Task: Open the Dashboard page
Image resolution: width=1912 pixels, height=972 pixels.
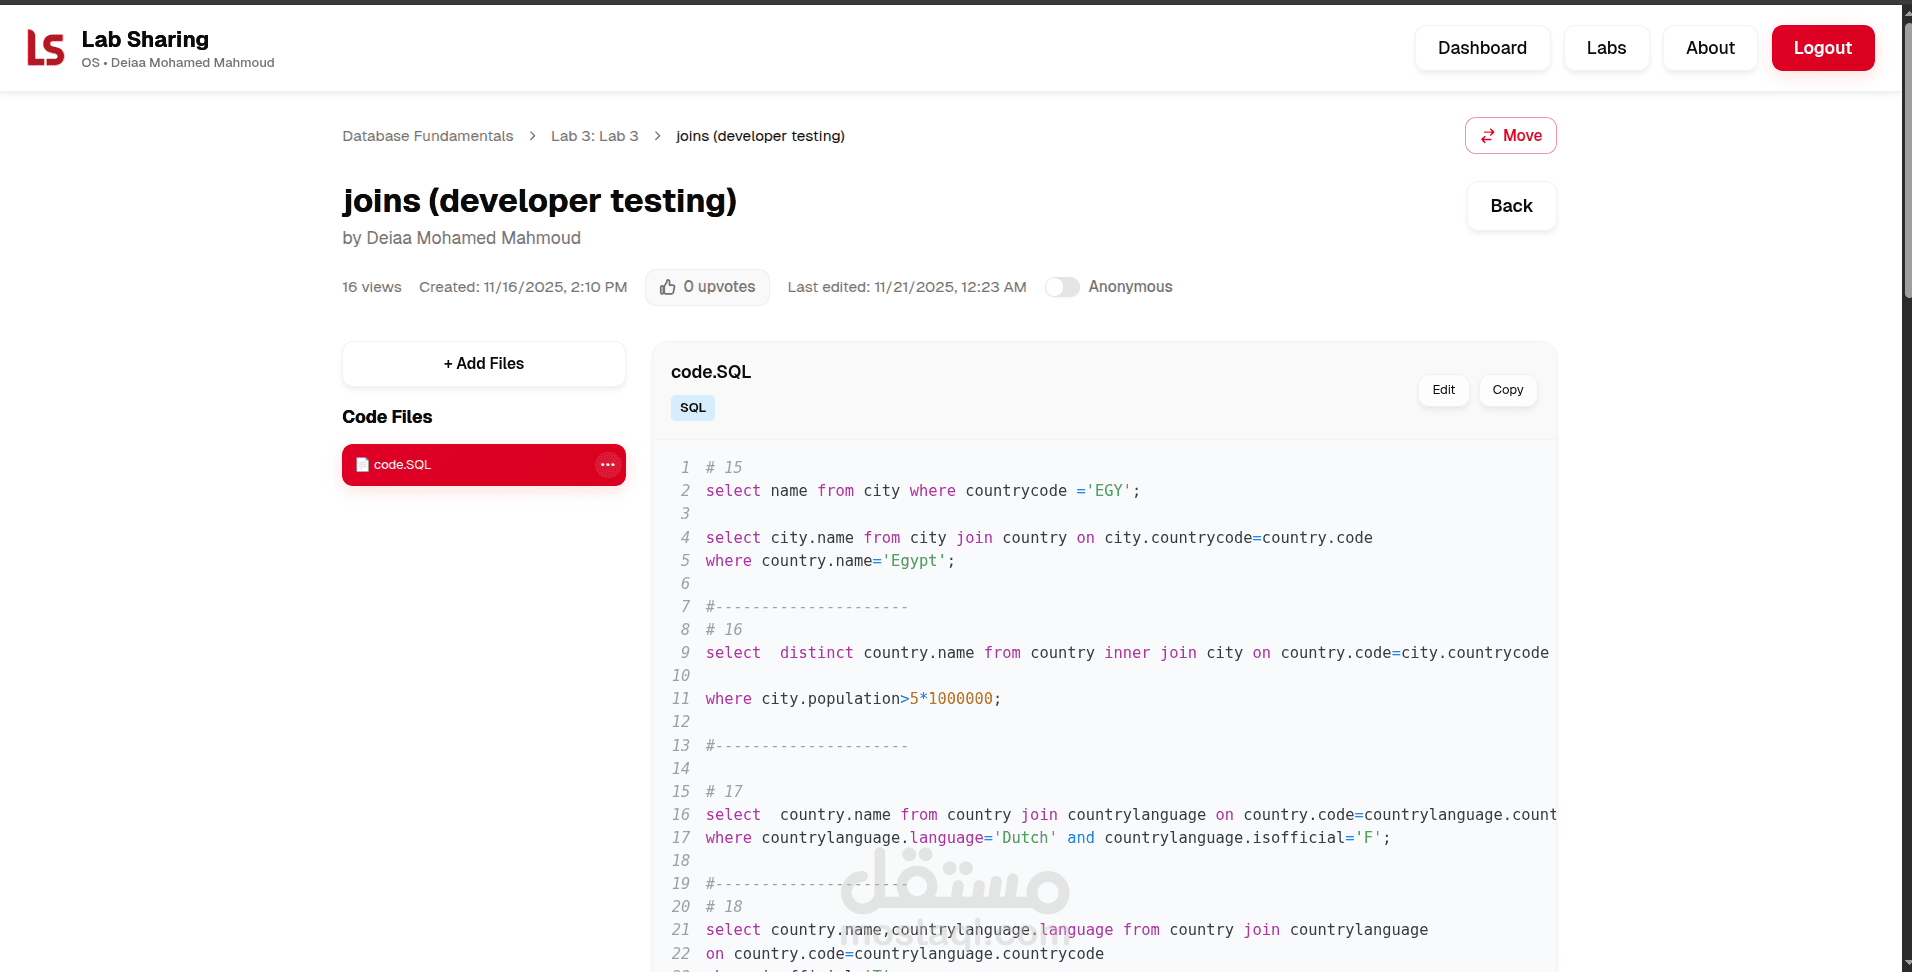Action: (x=1482, y=48)
